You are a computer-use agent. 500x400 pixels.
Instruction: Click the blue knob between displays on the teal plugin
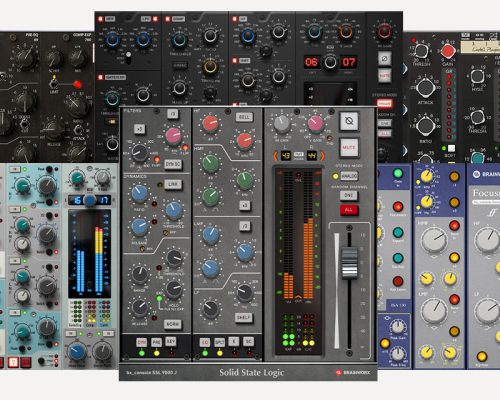89,200
